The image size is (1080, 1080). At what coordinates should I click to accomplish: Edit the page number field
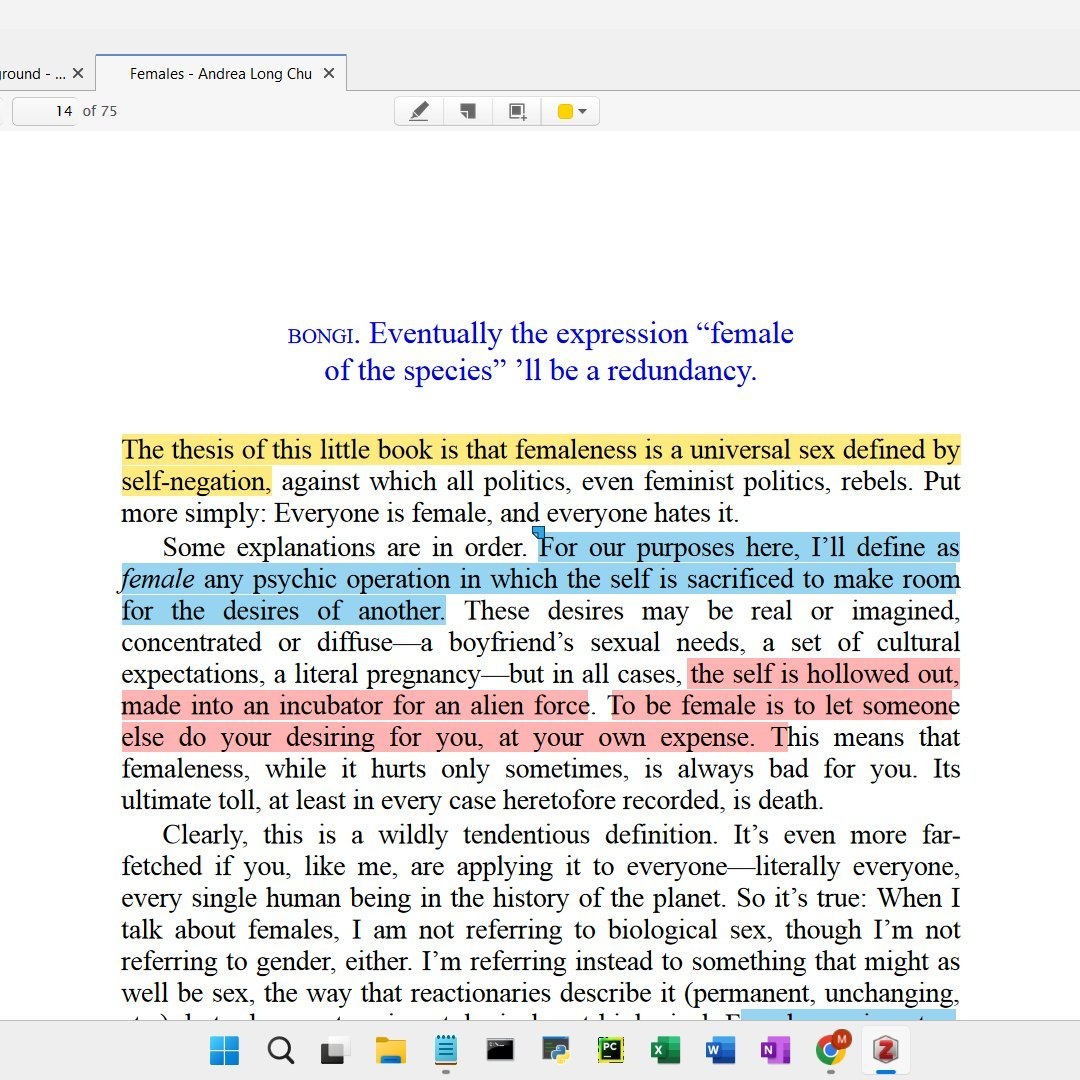(x=45, y=111)
